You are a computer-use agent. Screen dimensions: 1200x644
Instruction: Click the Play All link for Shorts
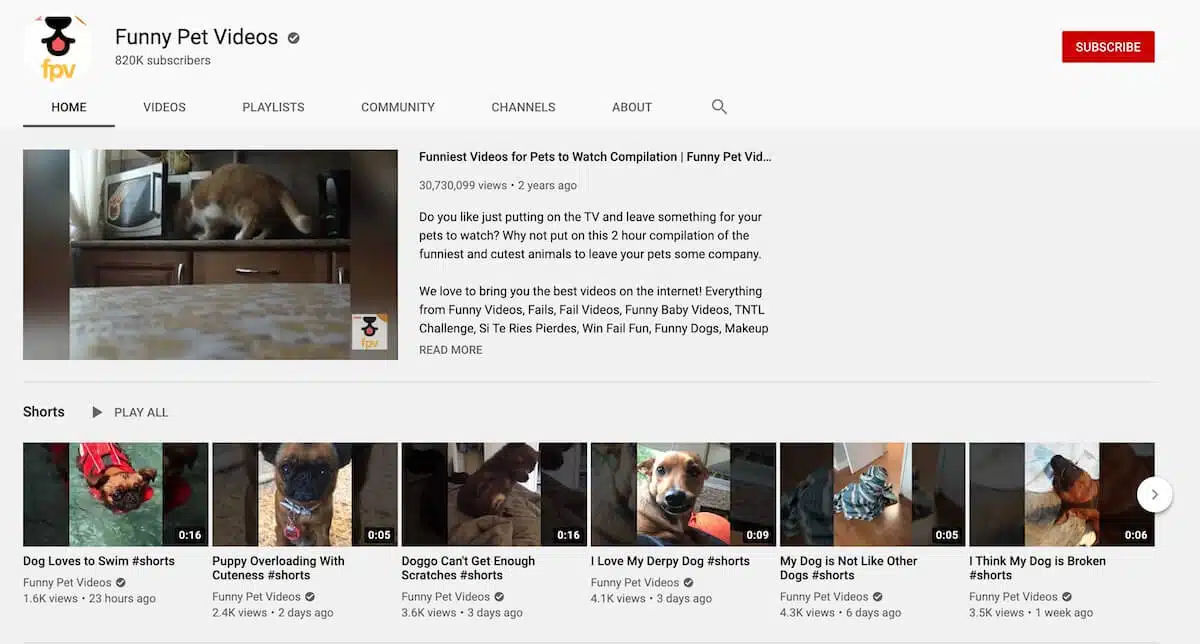141,412
